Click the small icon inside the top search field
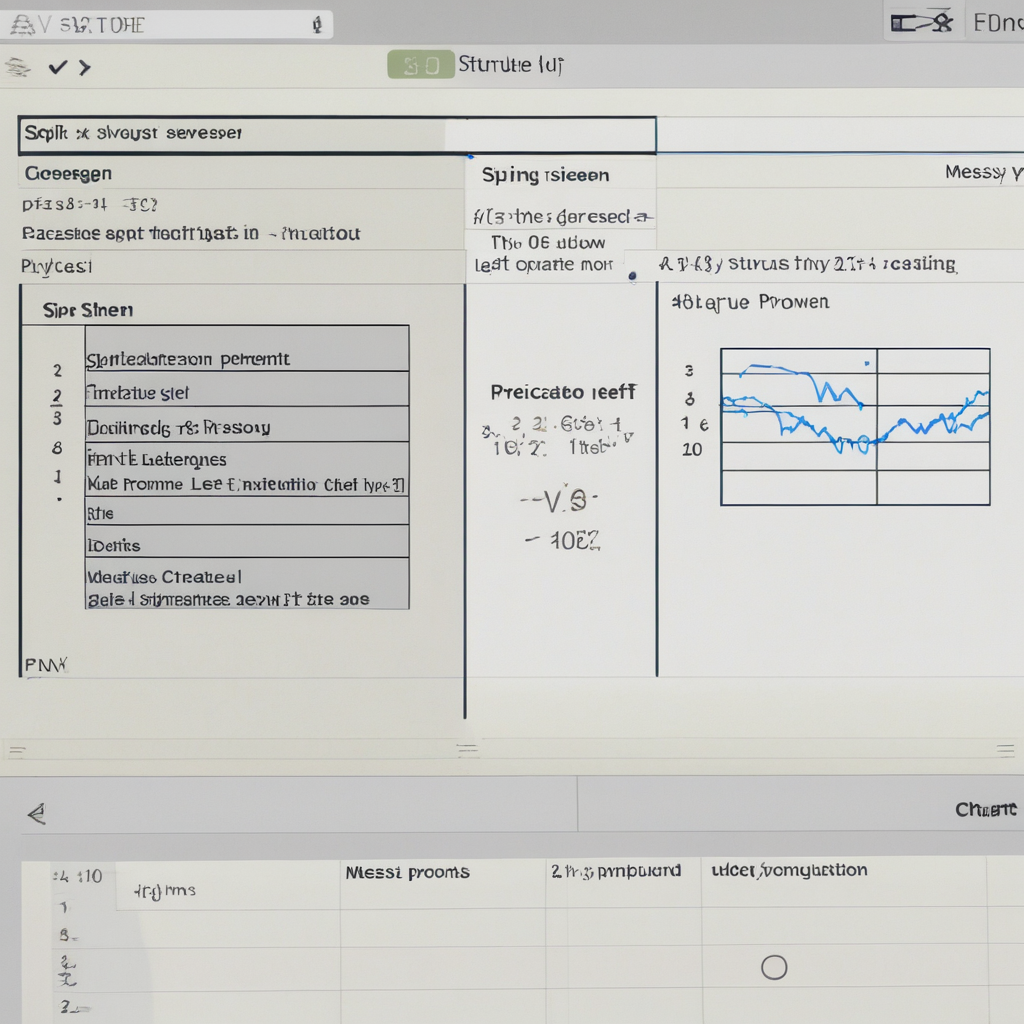1024x1024 pixels. [x=317, y=25]
